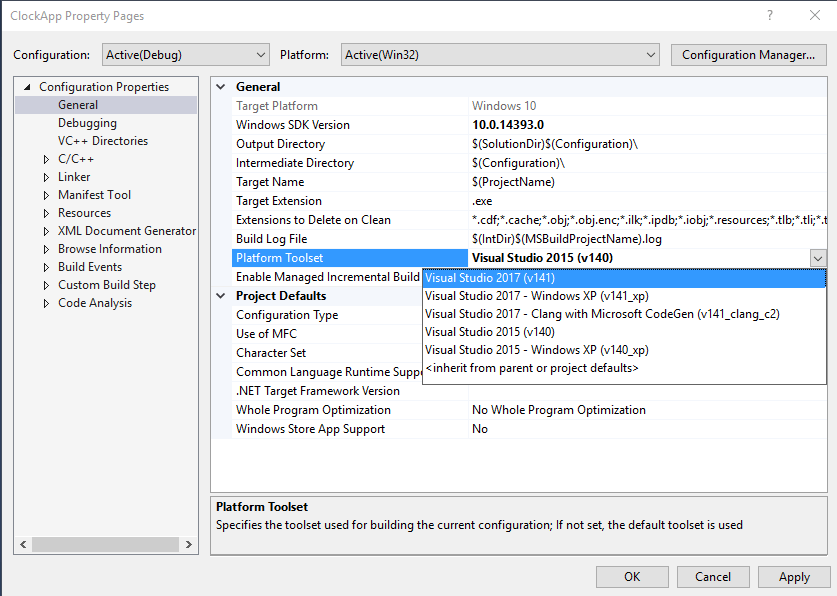Collapse the Project Defaults group chevron
837x596 pixels.
point(221,296)
